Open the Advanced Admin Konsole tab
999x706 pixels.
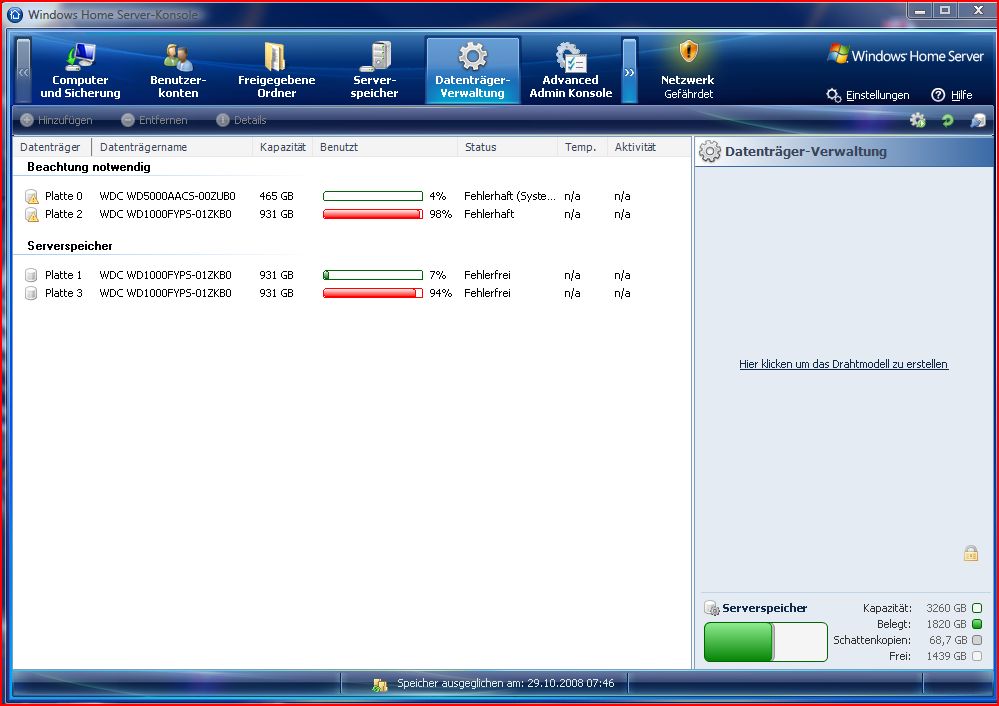tap(571, 70)
